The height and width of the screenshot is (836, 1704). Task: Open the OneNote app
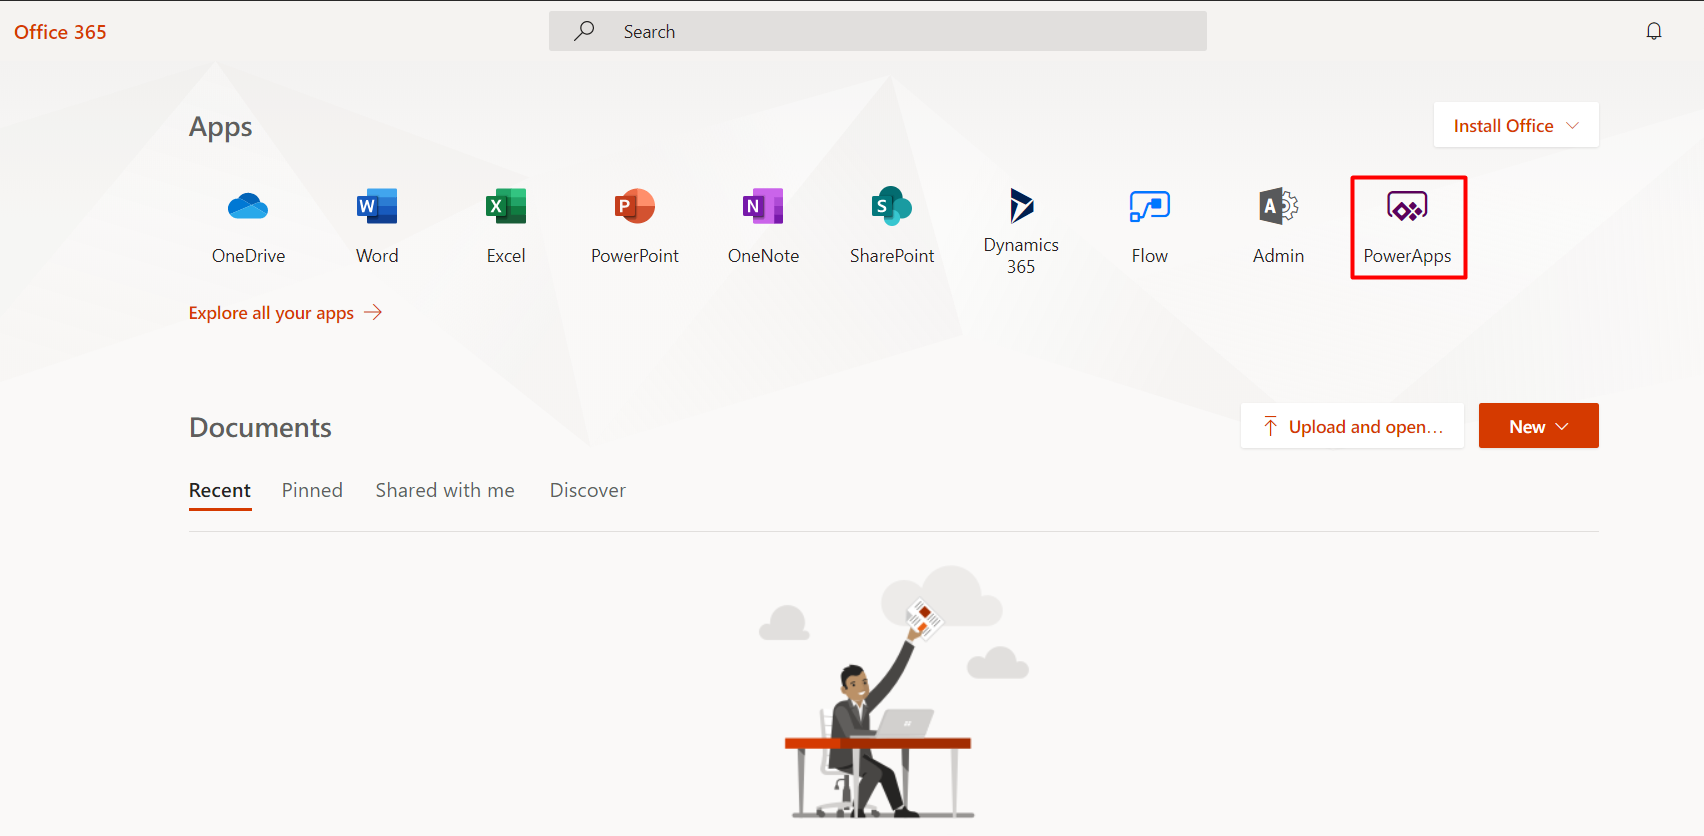pos(763,227)
